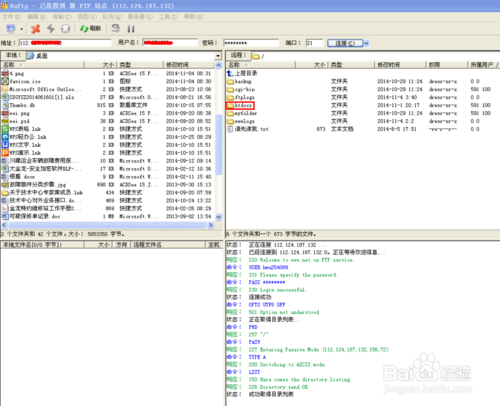Click the red X disconnect icon
The height and width of the screenshot is (406, 500).
point(35,29)
